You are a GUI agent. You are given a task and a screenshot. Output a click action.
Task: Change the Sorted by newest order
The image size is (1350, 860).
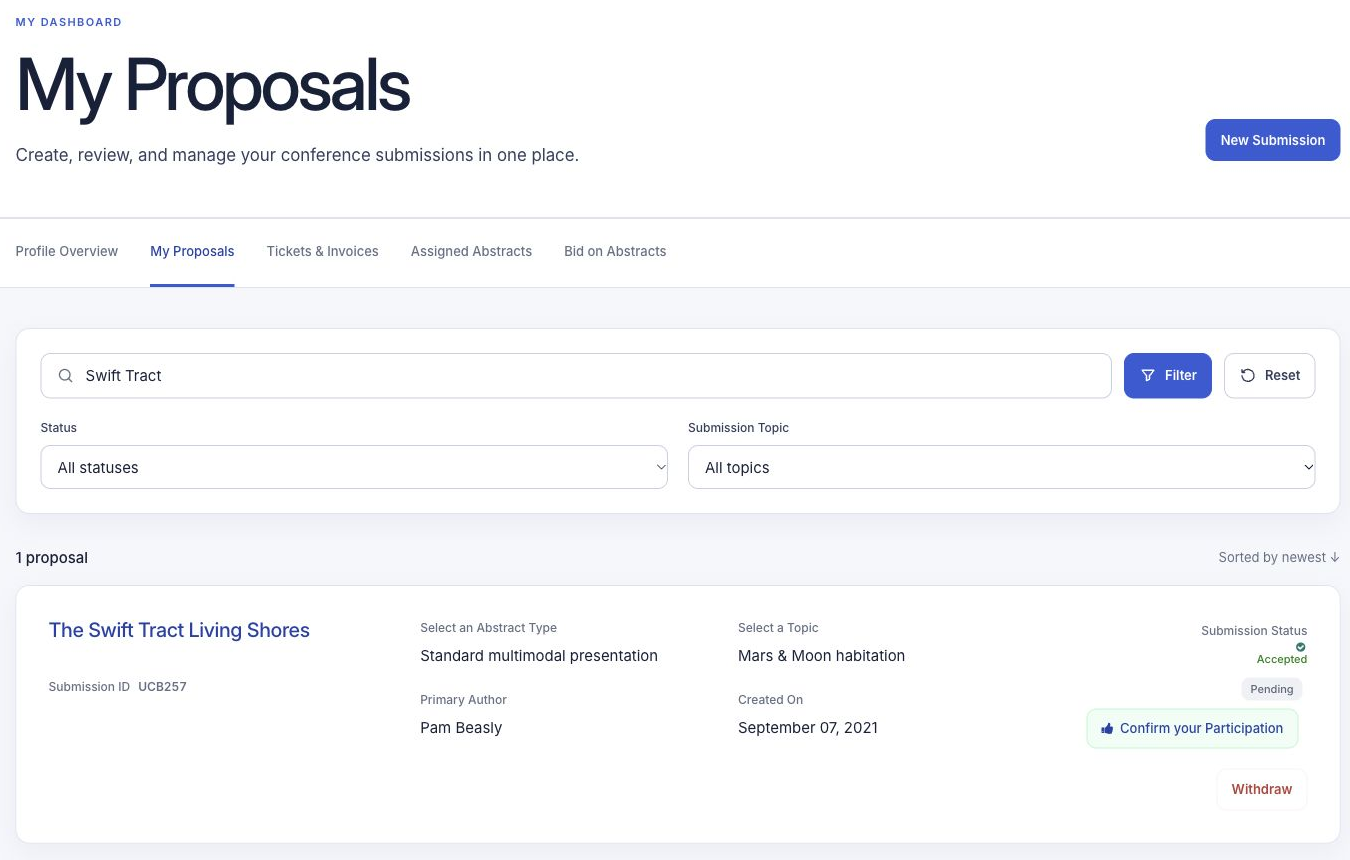pos(1278,558)
